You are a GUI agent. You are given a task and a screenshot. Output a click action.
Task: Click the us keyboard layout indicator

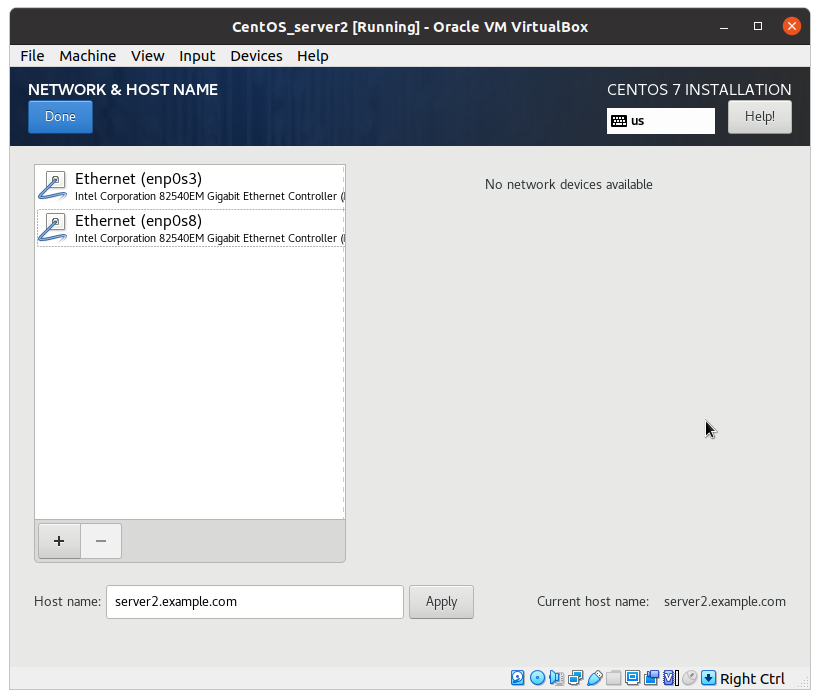[x=660, y=121]
